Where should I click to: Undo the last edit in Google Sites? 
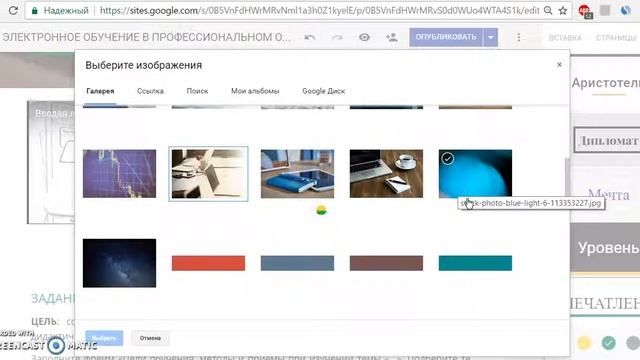pyautogui.click(x=310, y=38)
